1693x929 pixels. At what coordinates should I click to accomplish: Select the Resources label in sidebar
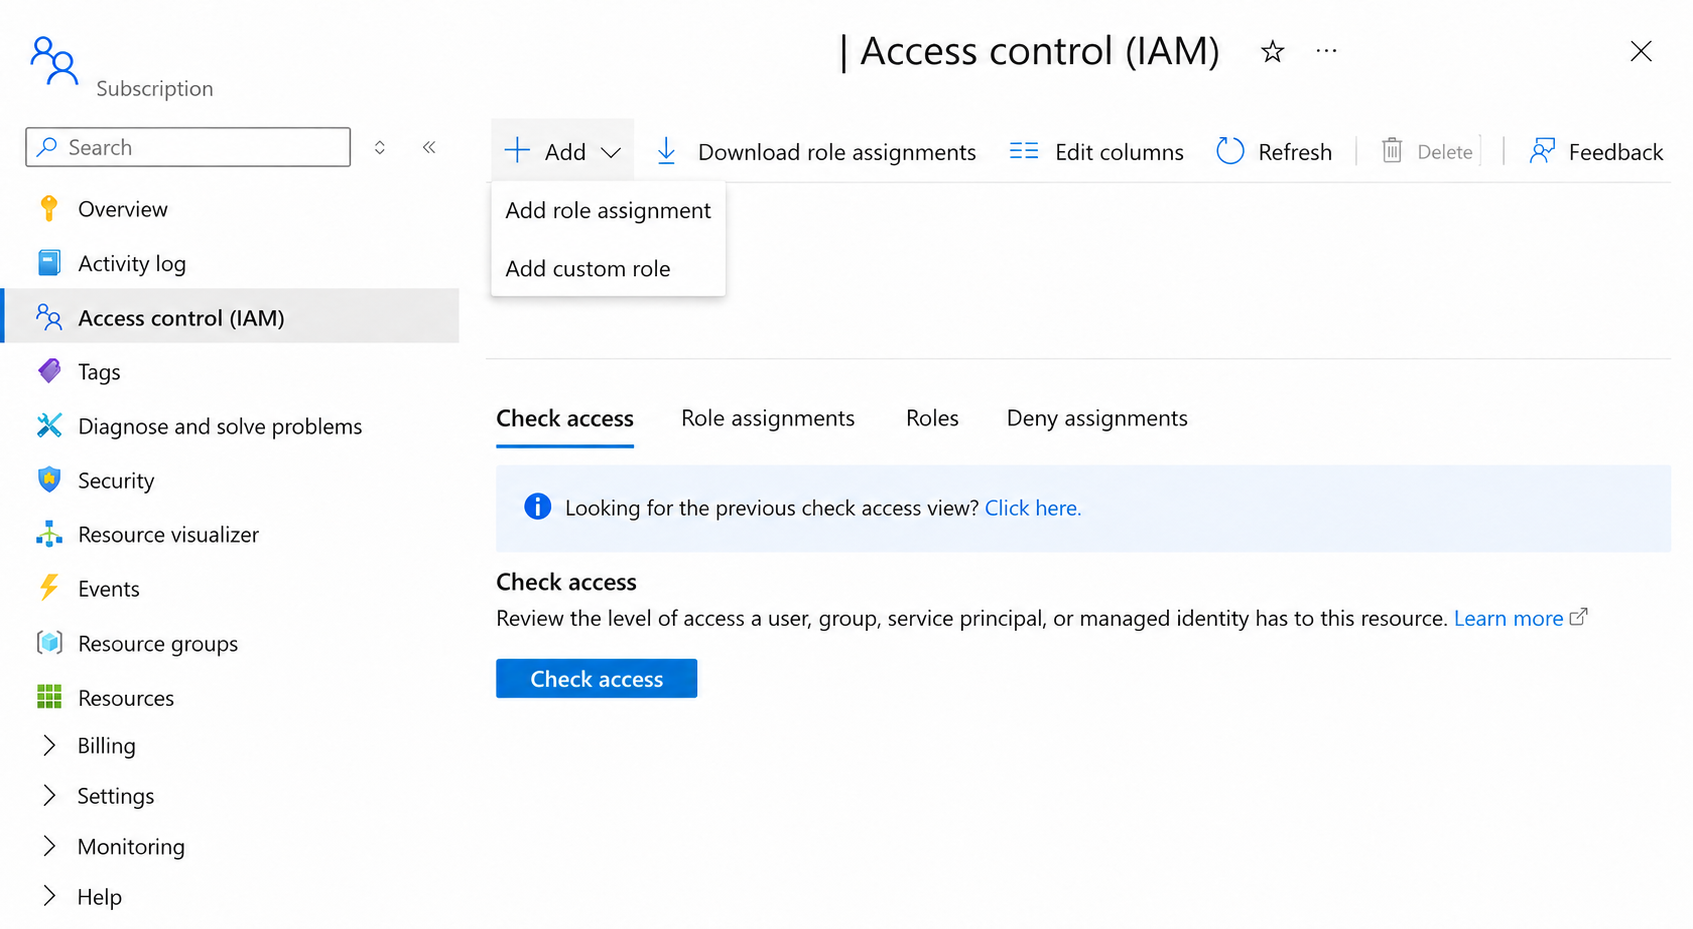(126, 697)
